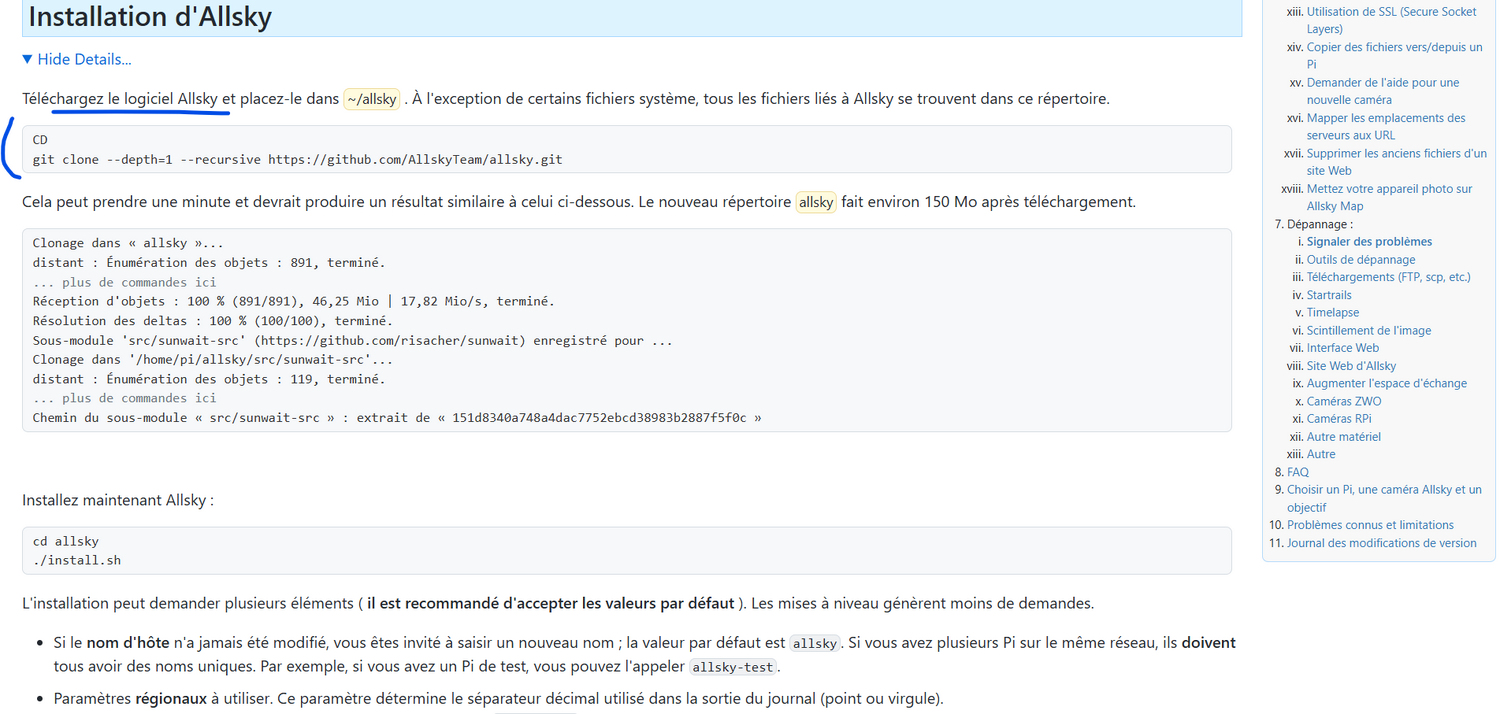Screen dimensions: 1500x714
Task: Click the allsky-test inline code
Action: point(733,667)
